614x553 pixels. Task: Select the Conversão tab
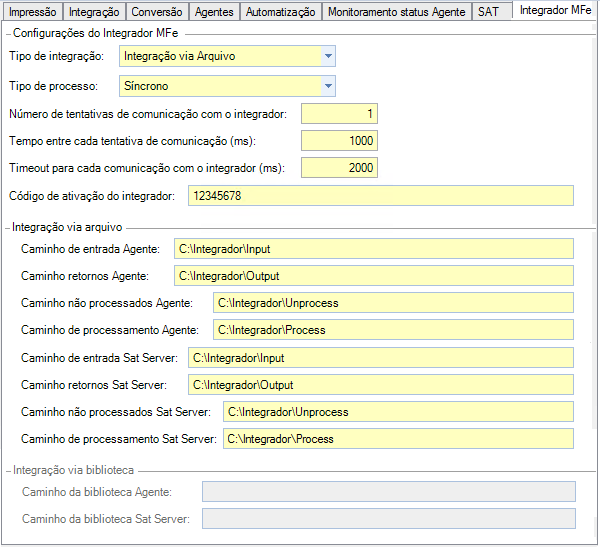click(x=156, y=12)
